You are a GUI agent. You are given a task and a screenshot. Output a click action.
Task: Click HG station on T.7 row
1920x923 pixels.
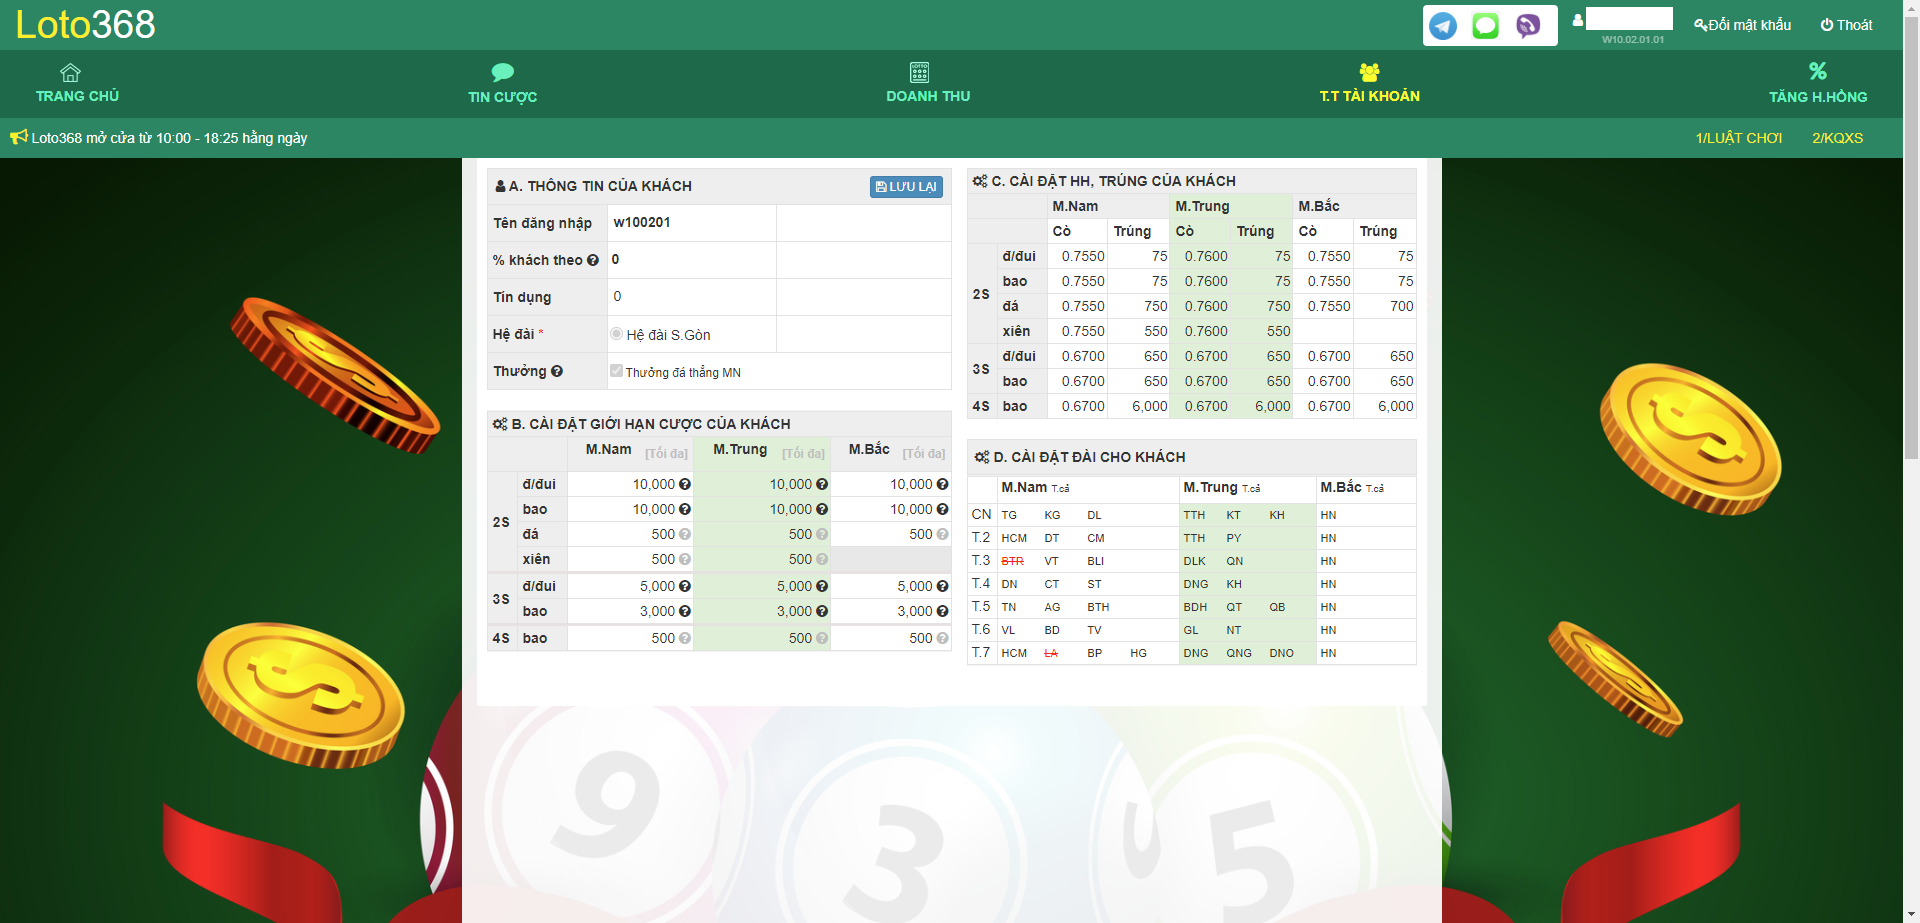(1138, 653)
